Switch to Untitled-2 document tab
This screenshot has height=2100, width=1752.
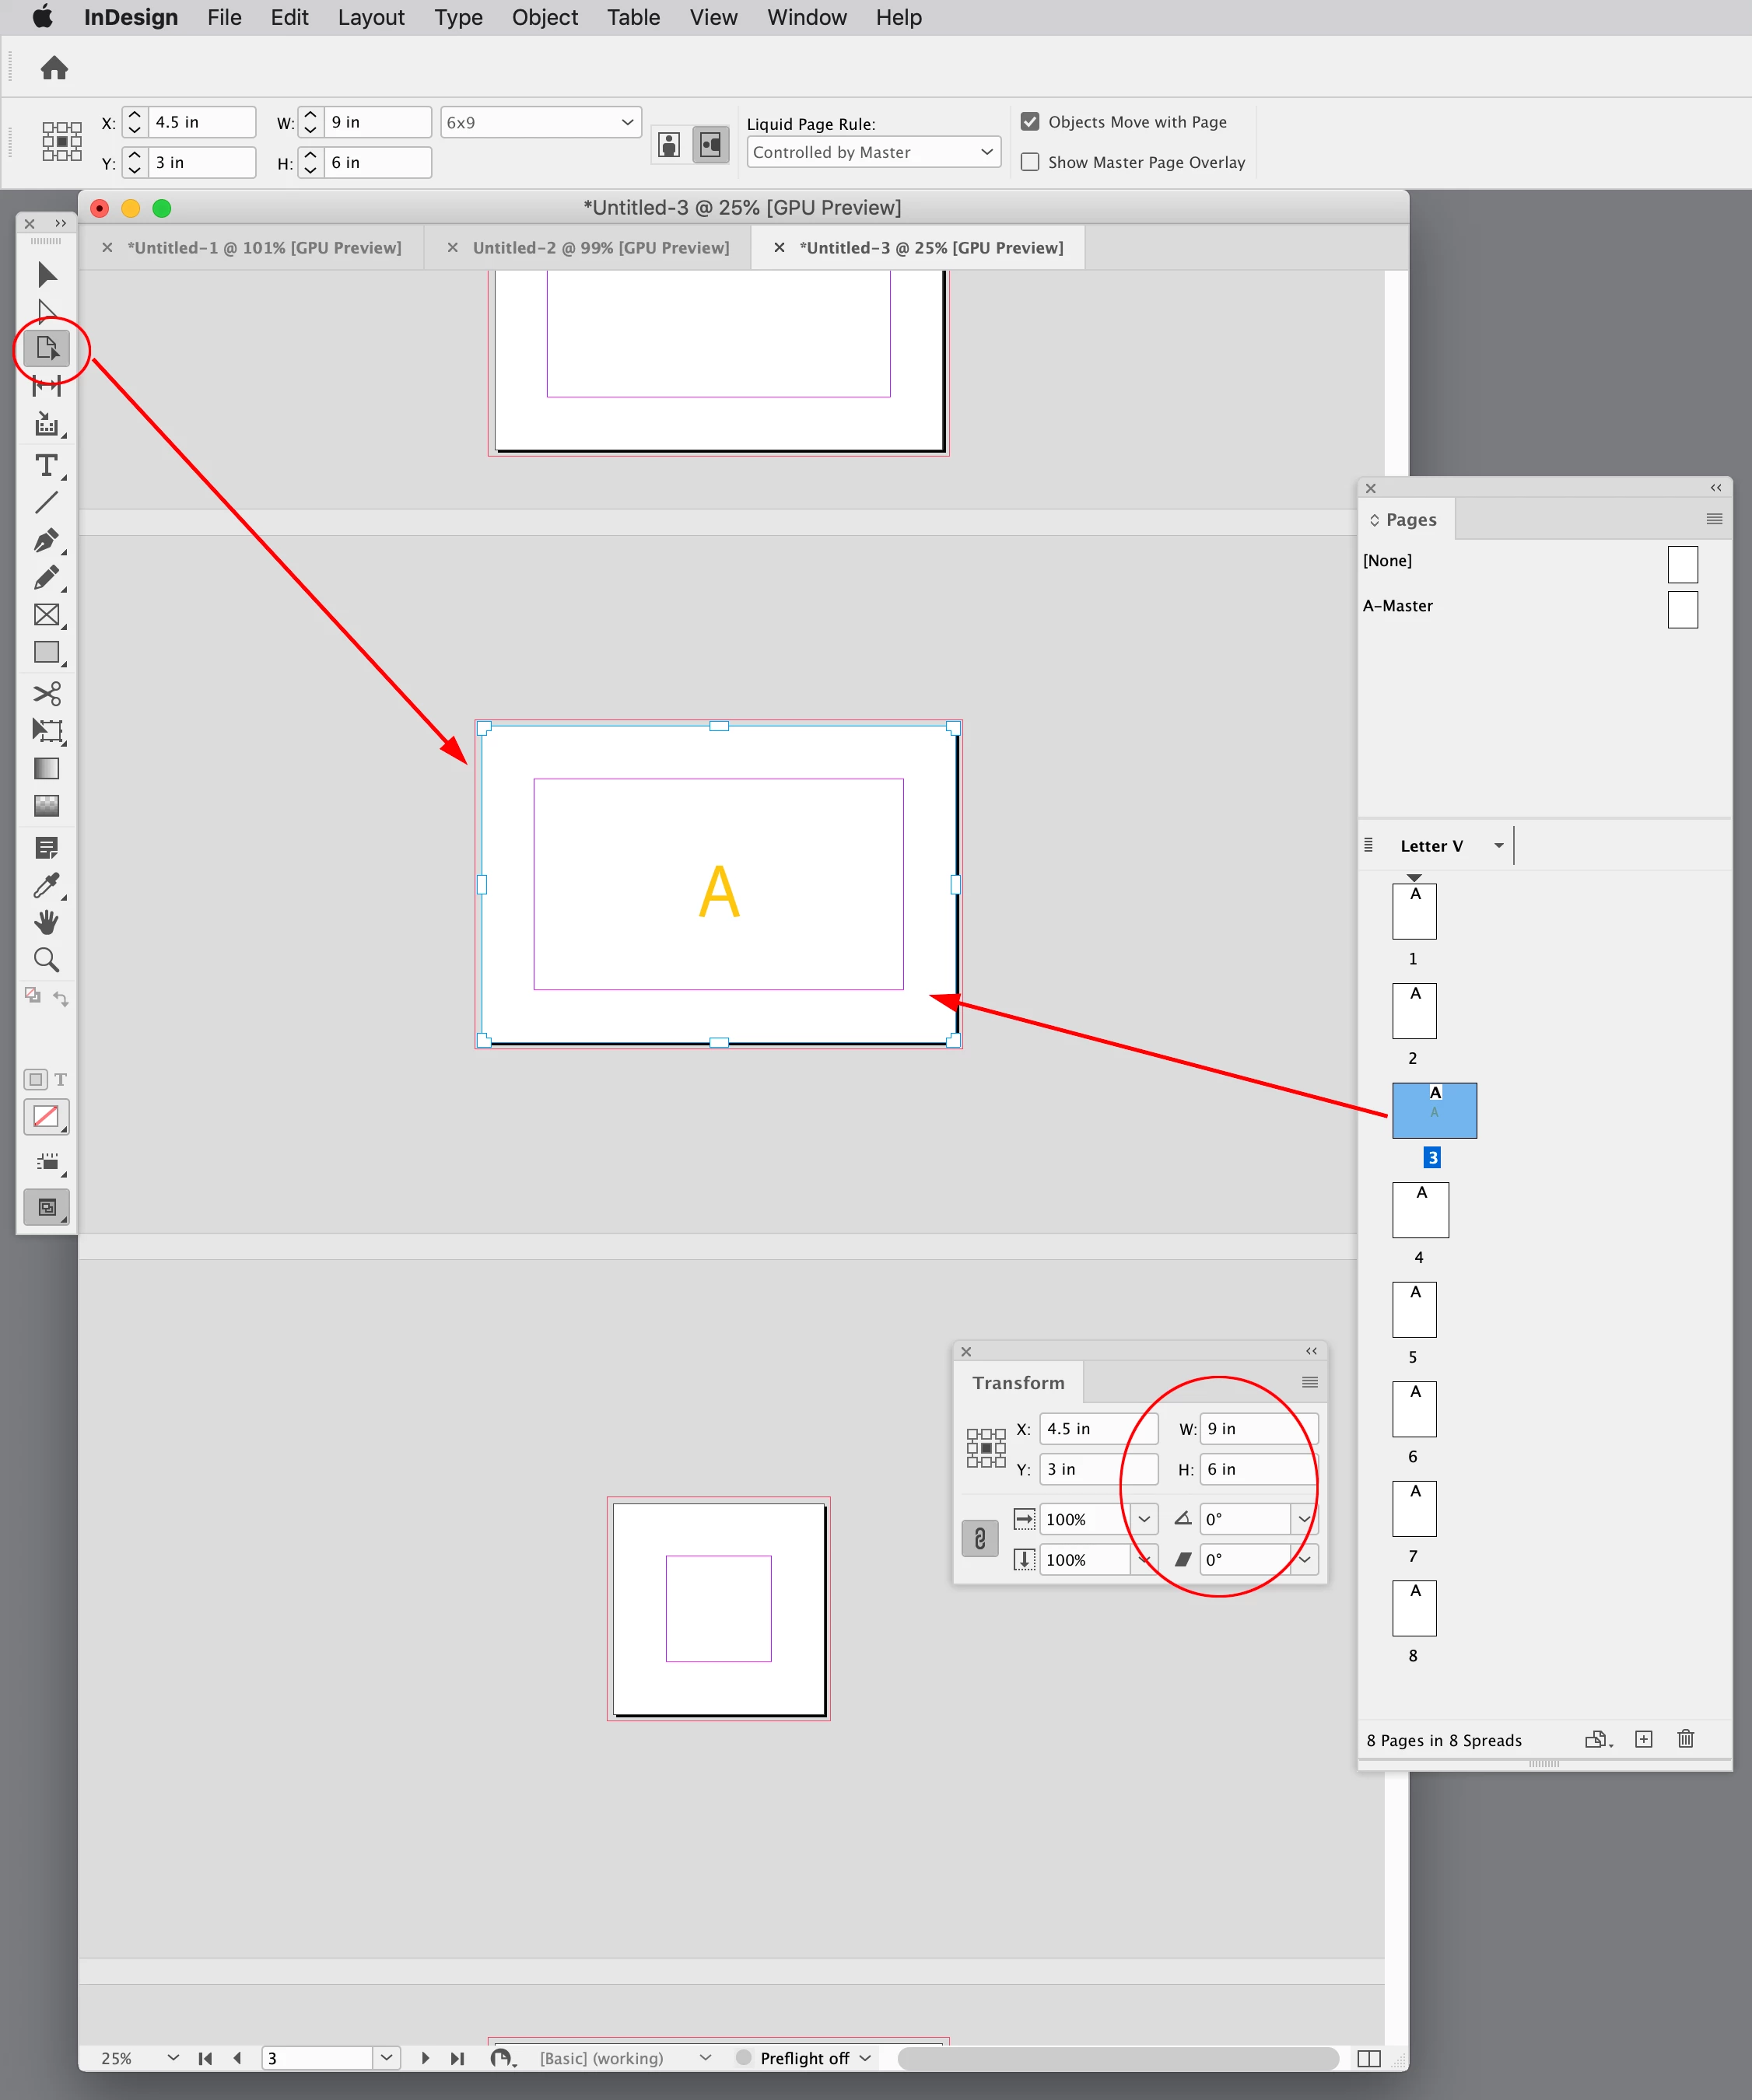click(x=600, y=248)
